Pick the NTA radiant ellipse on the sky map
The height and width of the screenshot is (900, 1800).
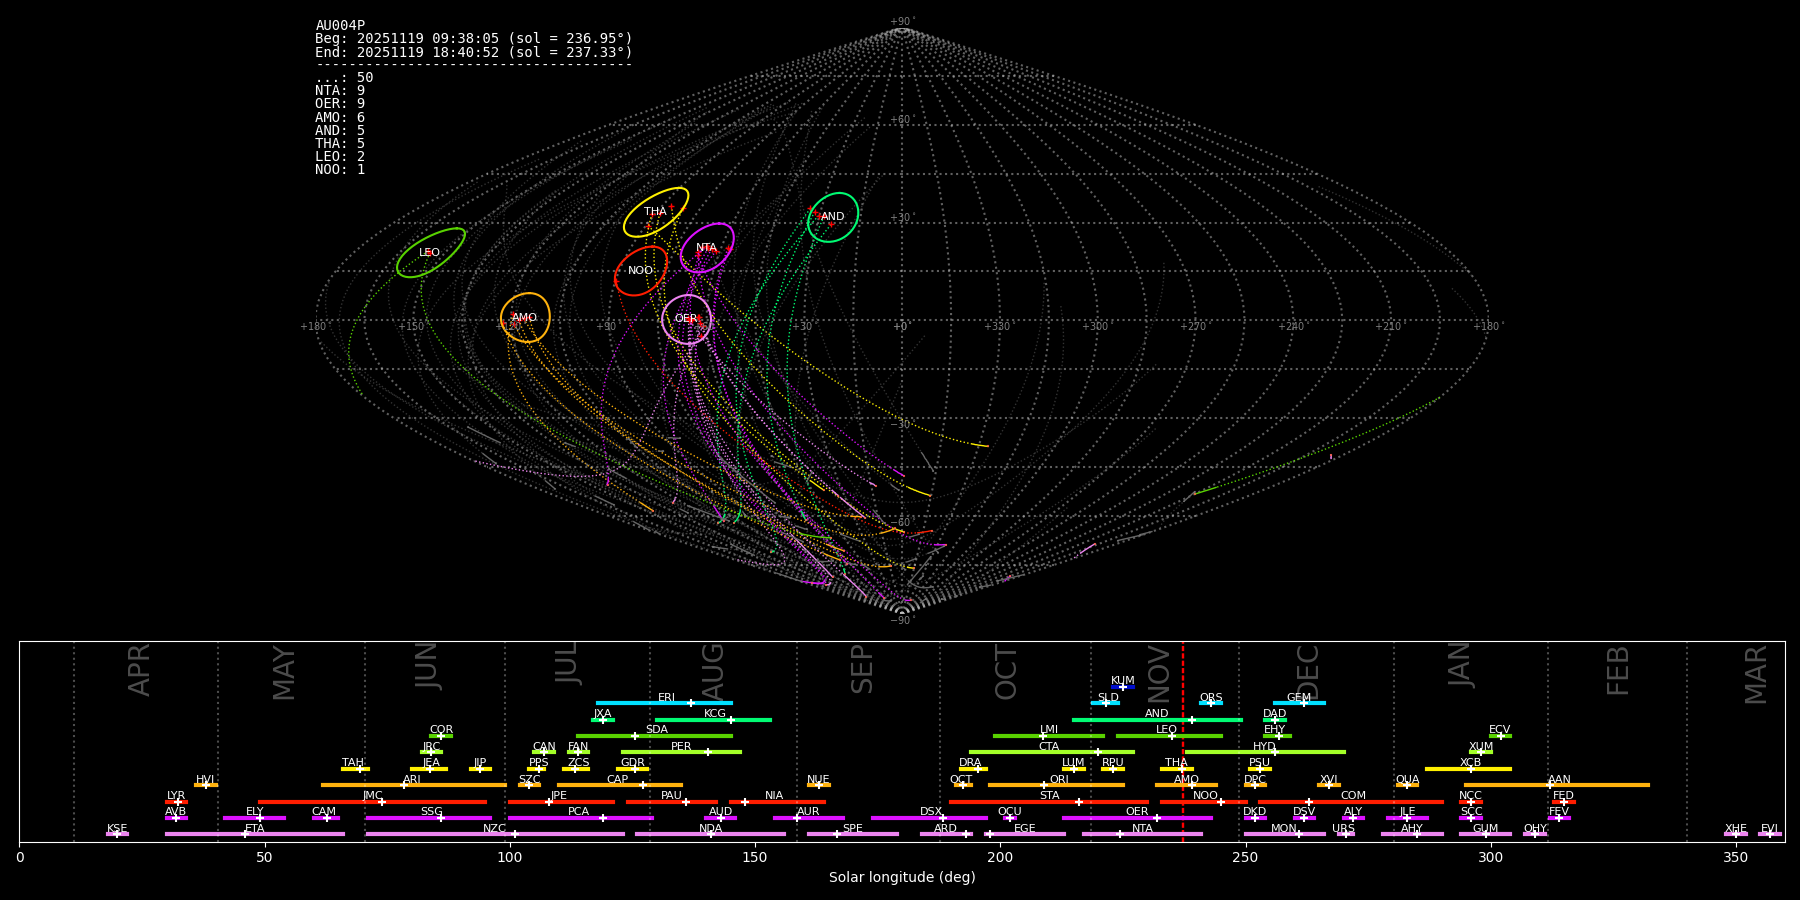[x=707, y=248]
